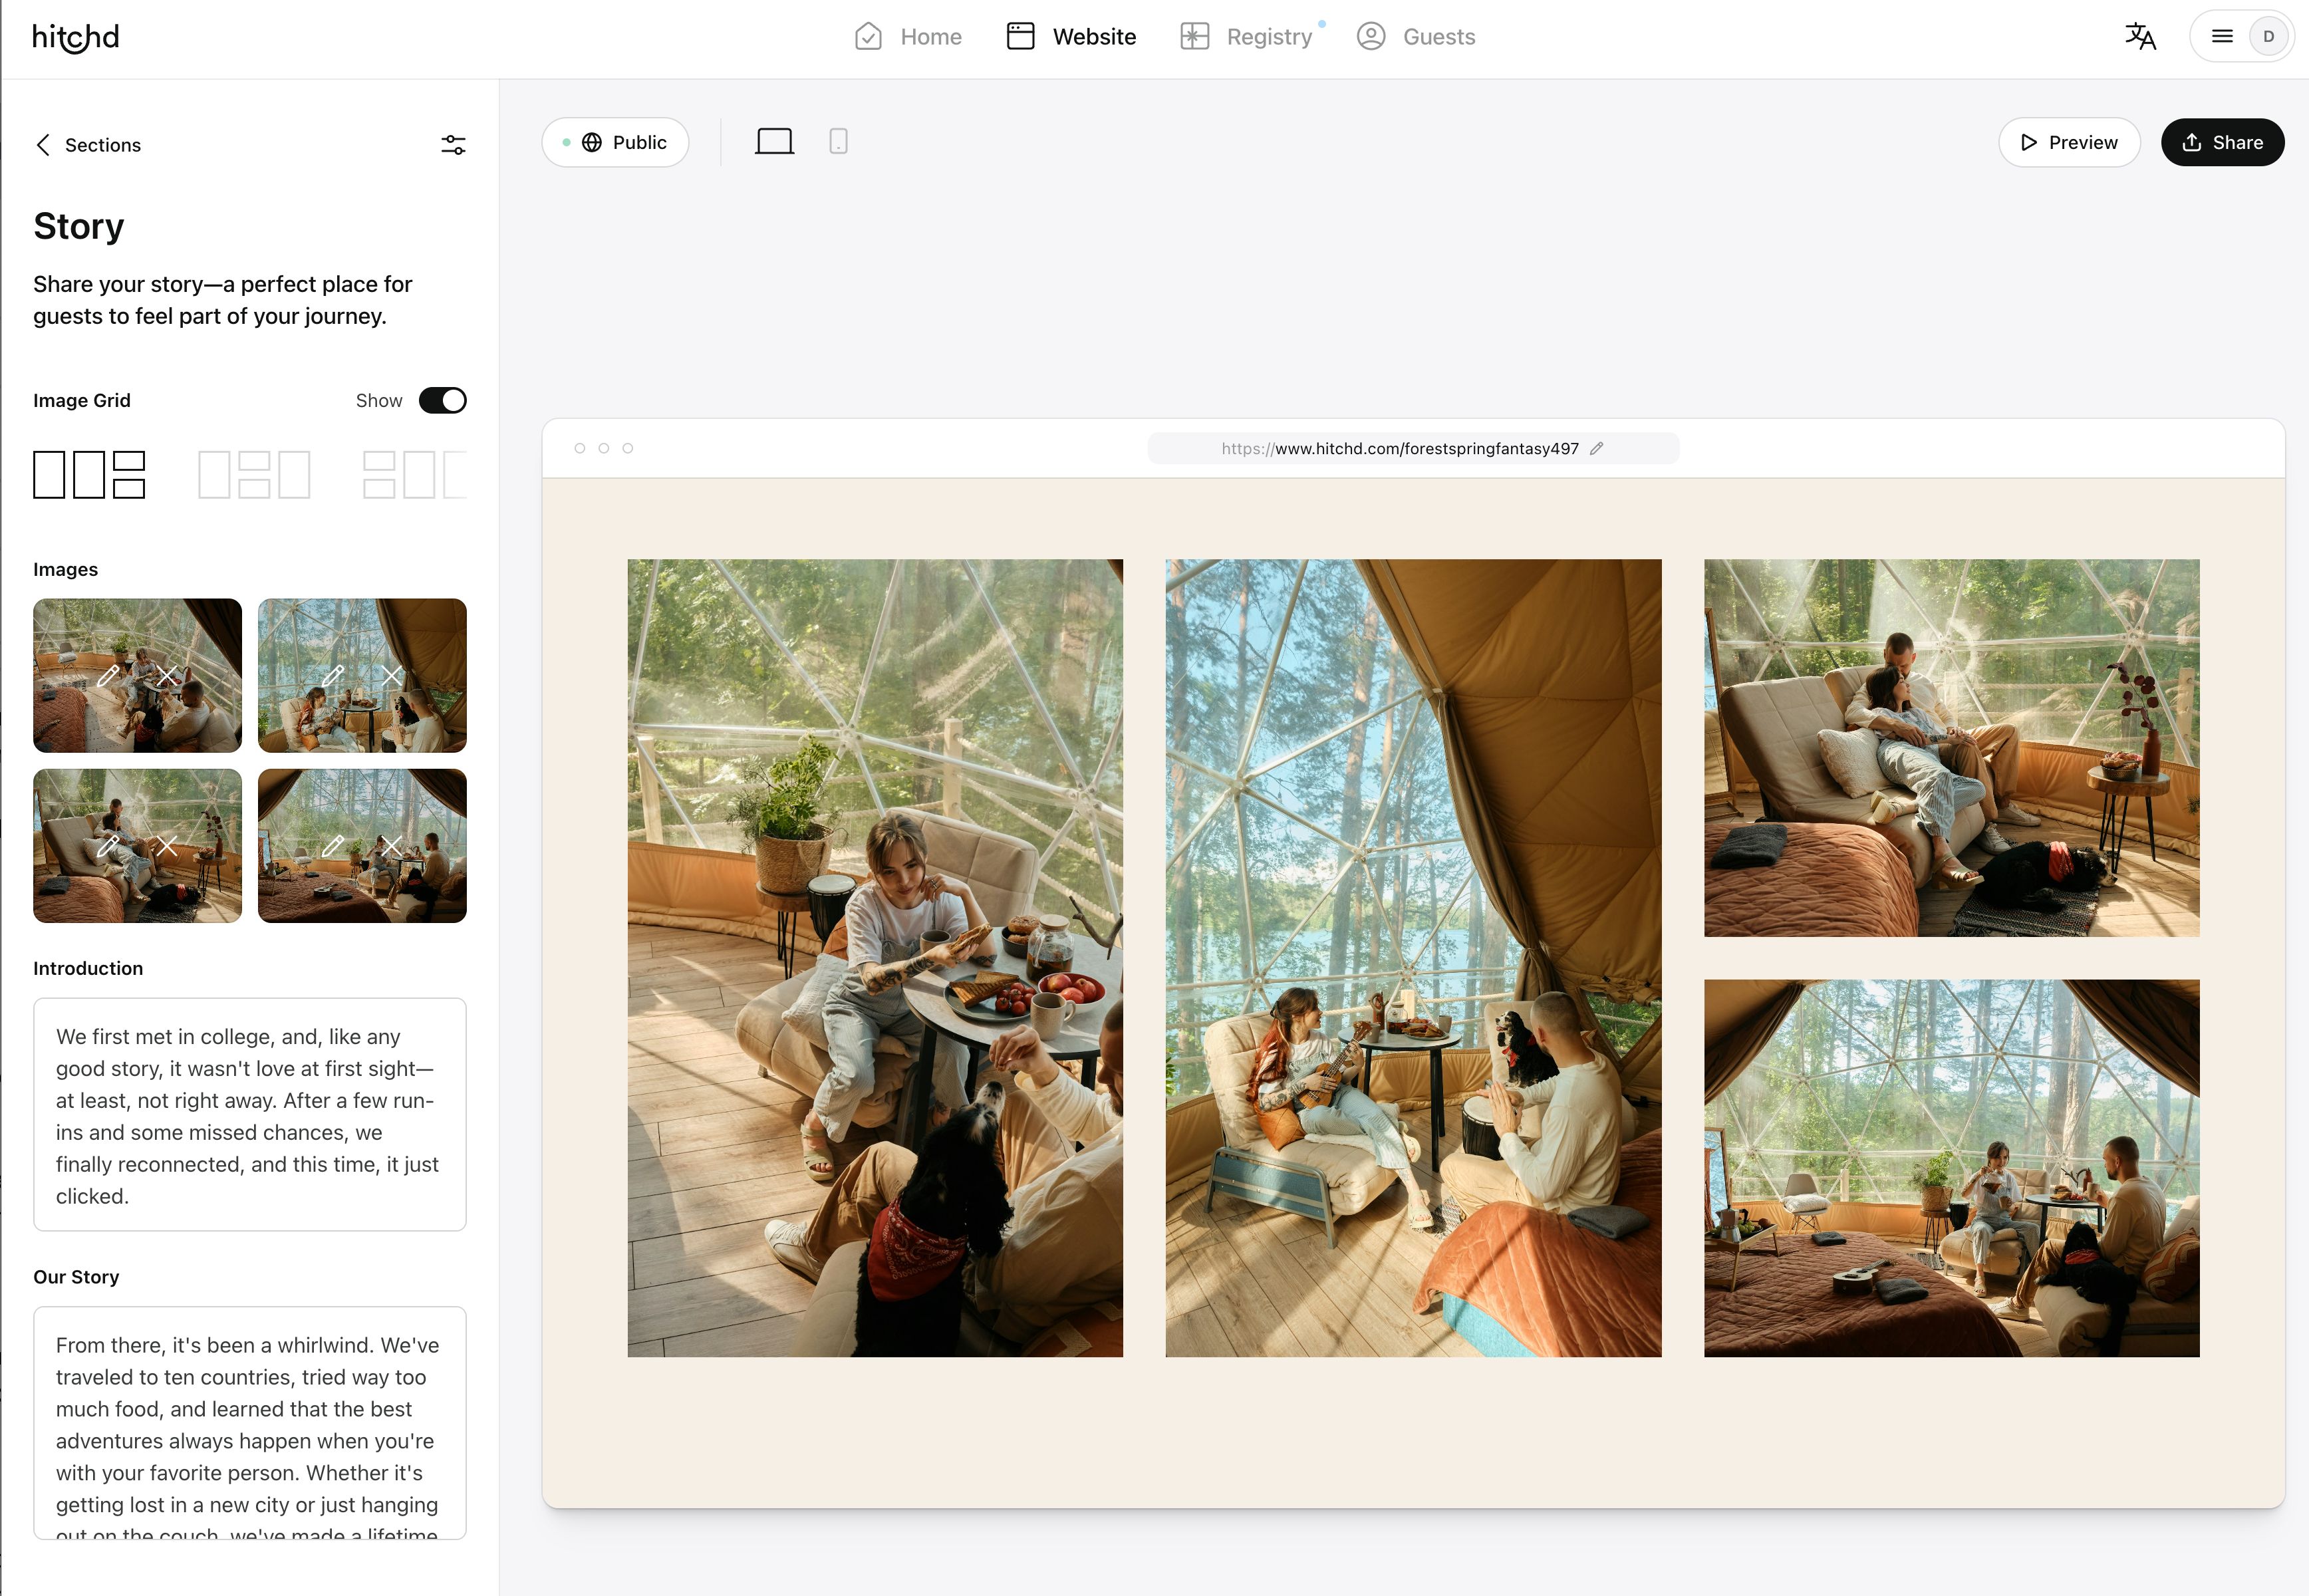The width and height of the screenshot is (2309, 1596).
Task: Remove the third image thumbnail with X
Action: click(x=167, y=846)
